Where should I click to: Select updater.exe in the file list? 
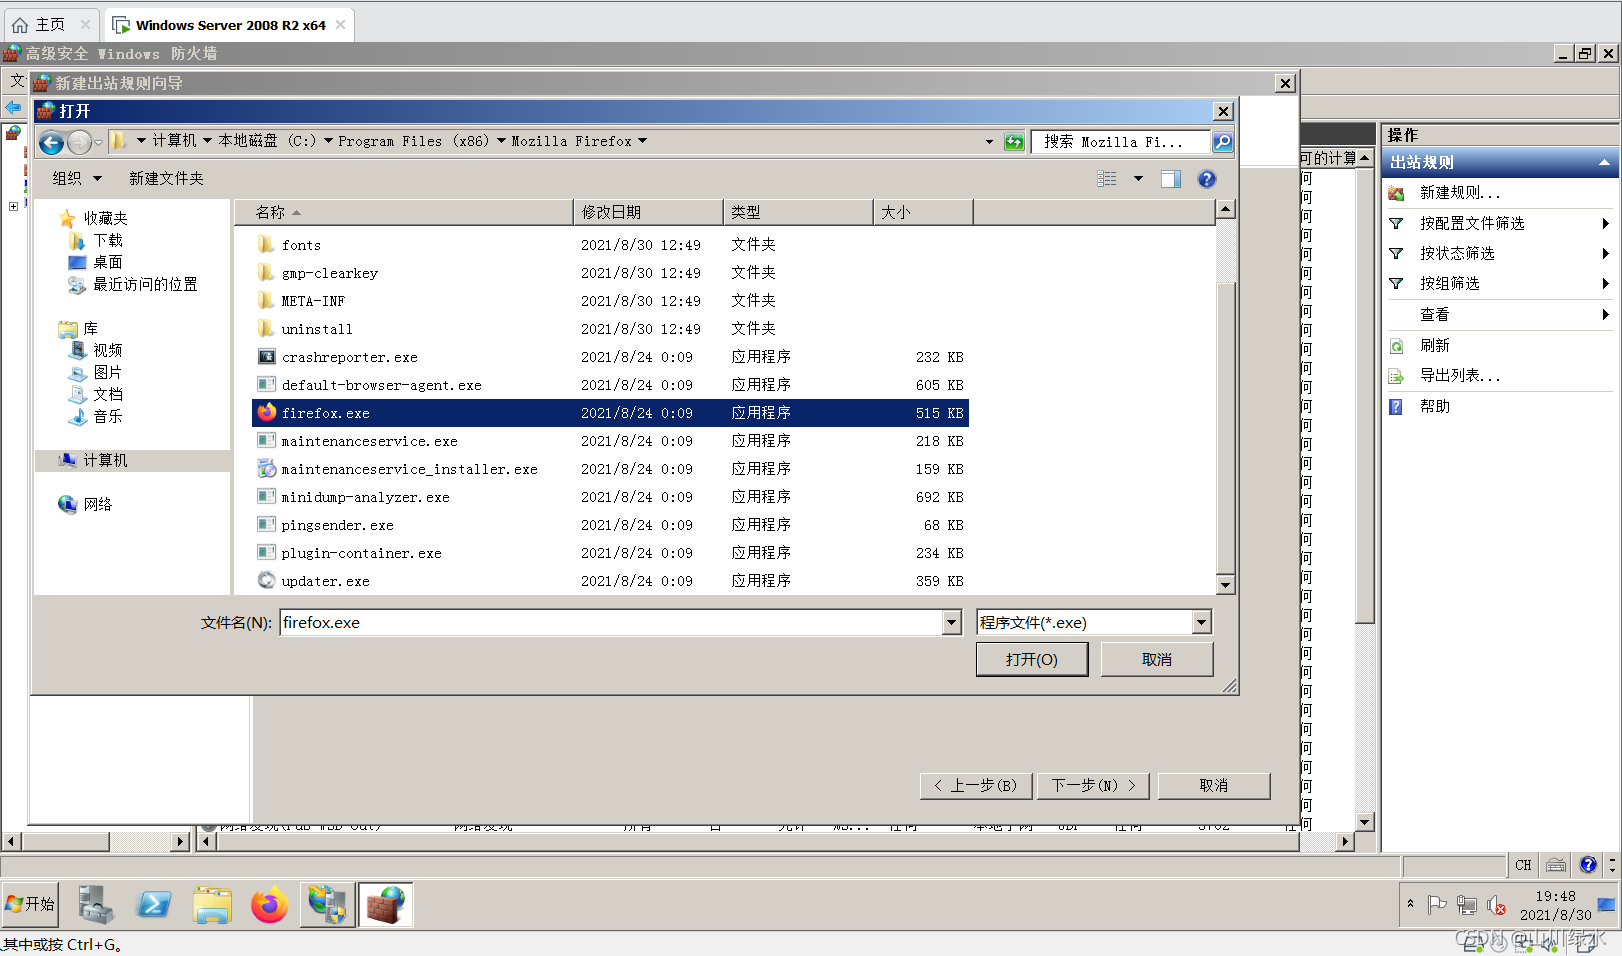tap(325, 581)
